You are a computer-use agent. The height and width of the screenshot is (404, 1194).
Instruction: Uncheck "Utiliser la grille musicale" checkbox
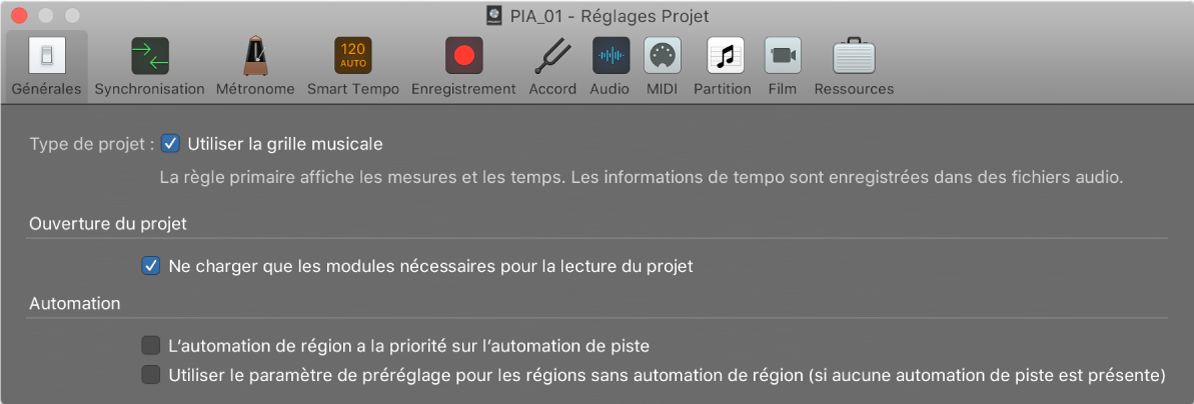[x=171, y=144]
